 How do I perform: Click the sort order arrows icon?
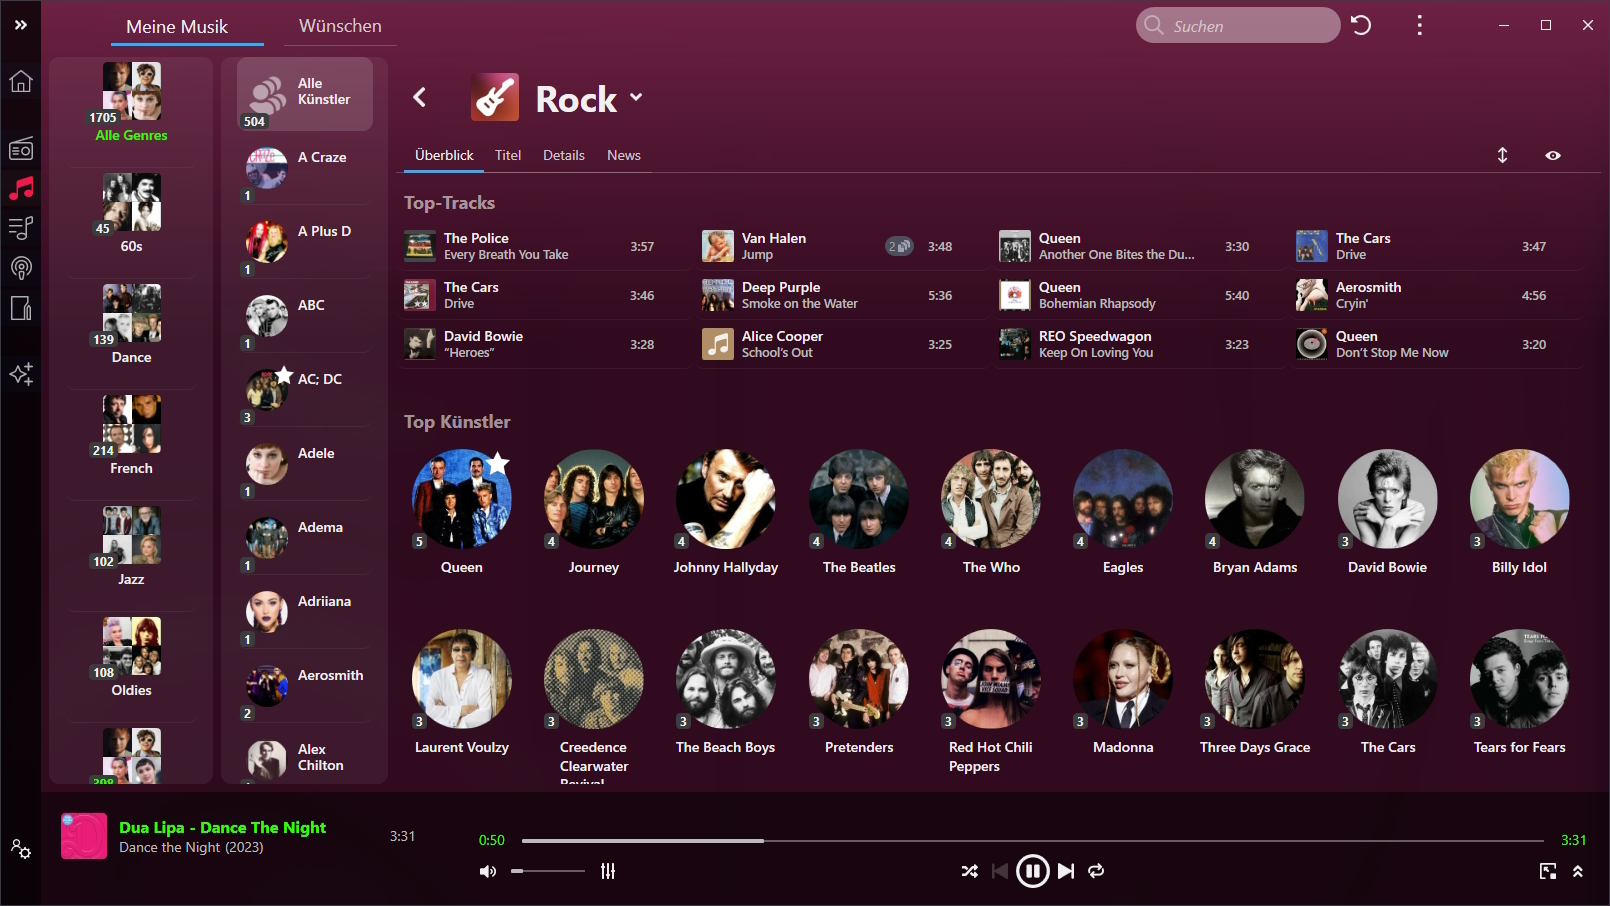pos(1502,155)
